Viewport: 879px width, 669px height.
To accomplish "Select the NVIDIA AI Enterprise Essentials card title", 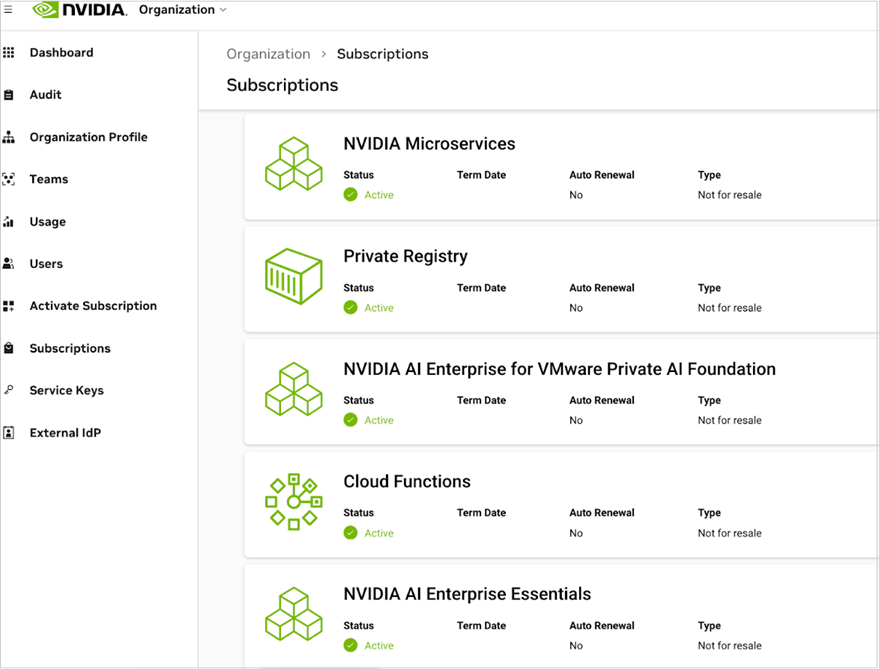I will tap(467, 594).
